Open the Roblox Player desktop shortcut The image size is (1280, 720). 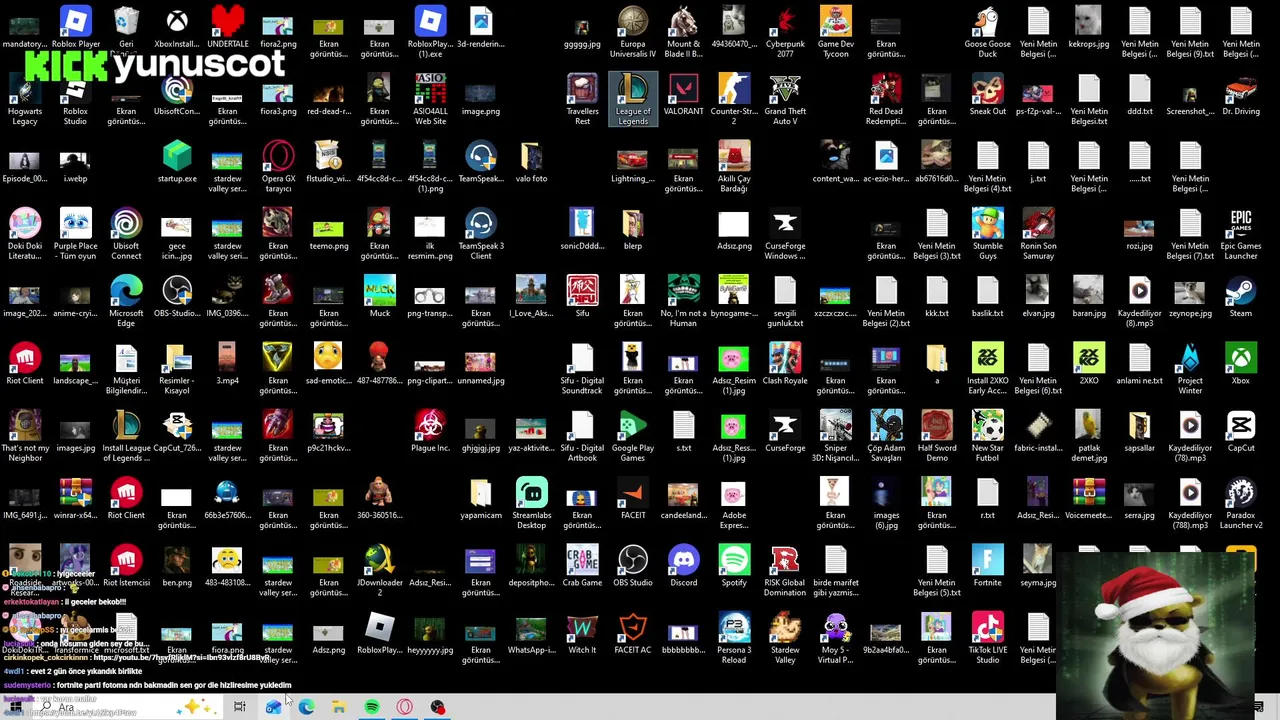point(76,27)
